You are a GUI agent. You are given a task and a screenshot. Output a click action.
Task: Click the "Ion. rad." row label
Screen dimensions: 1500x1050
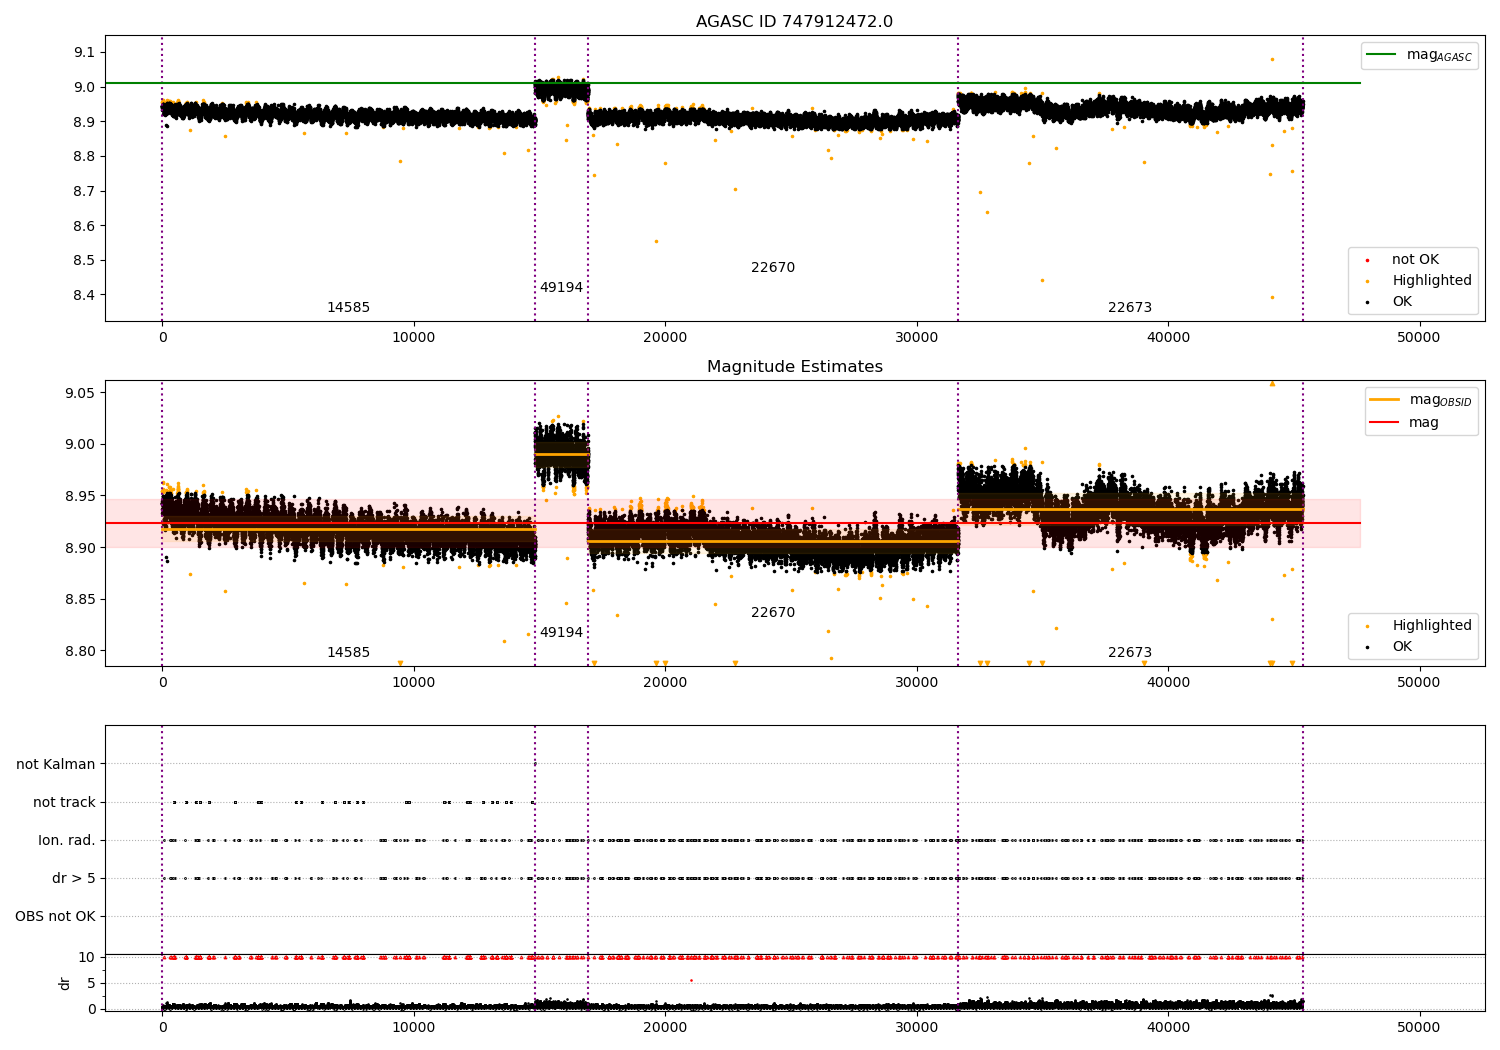[x=67, y=841]
